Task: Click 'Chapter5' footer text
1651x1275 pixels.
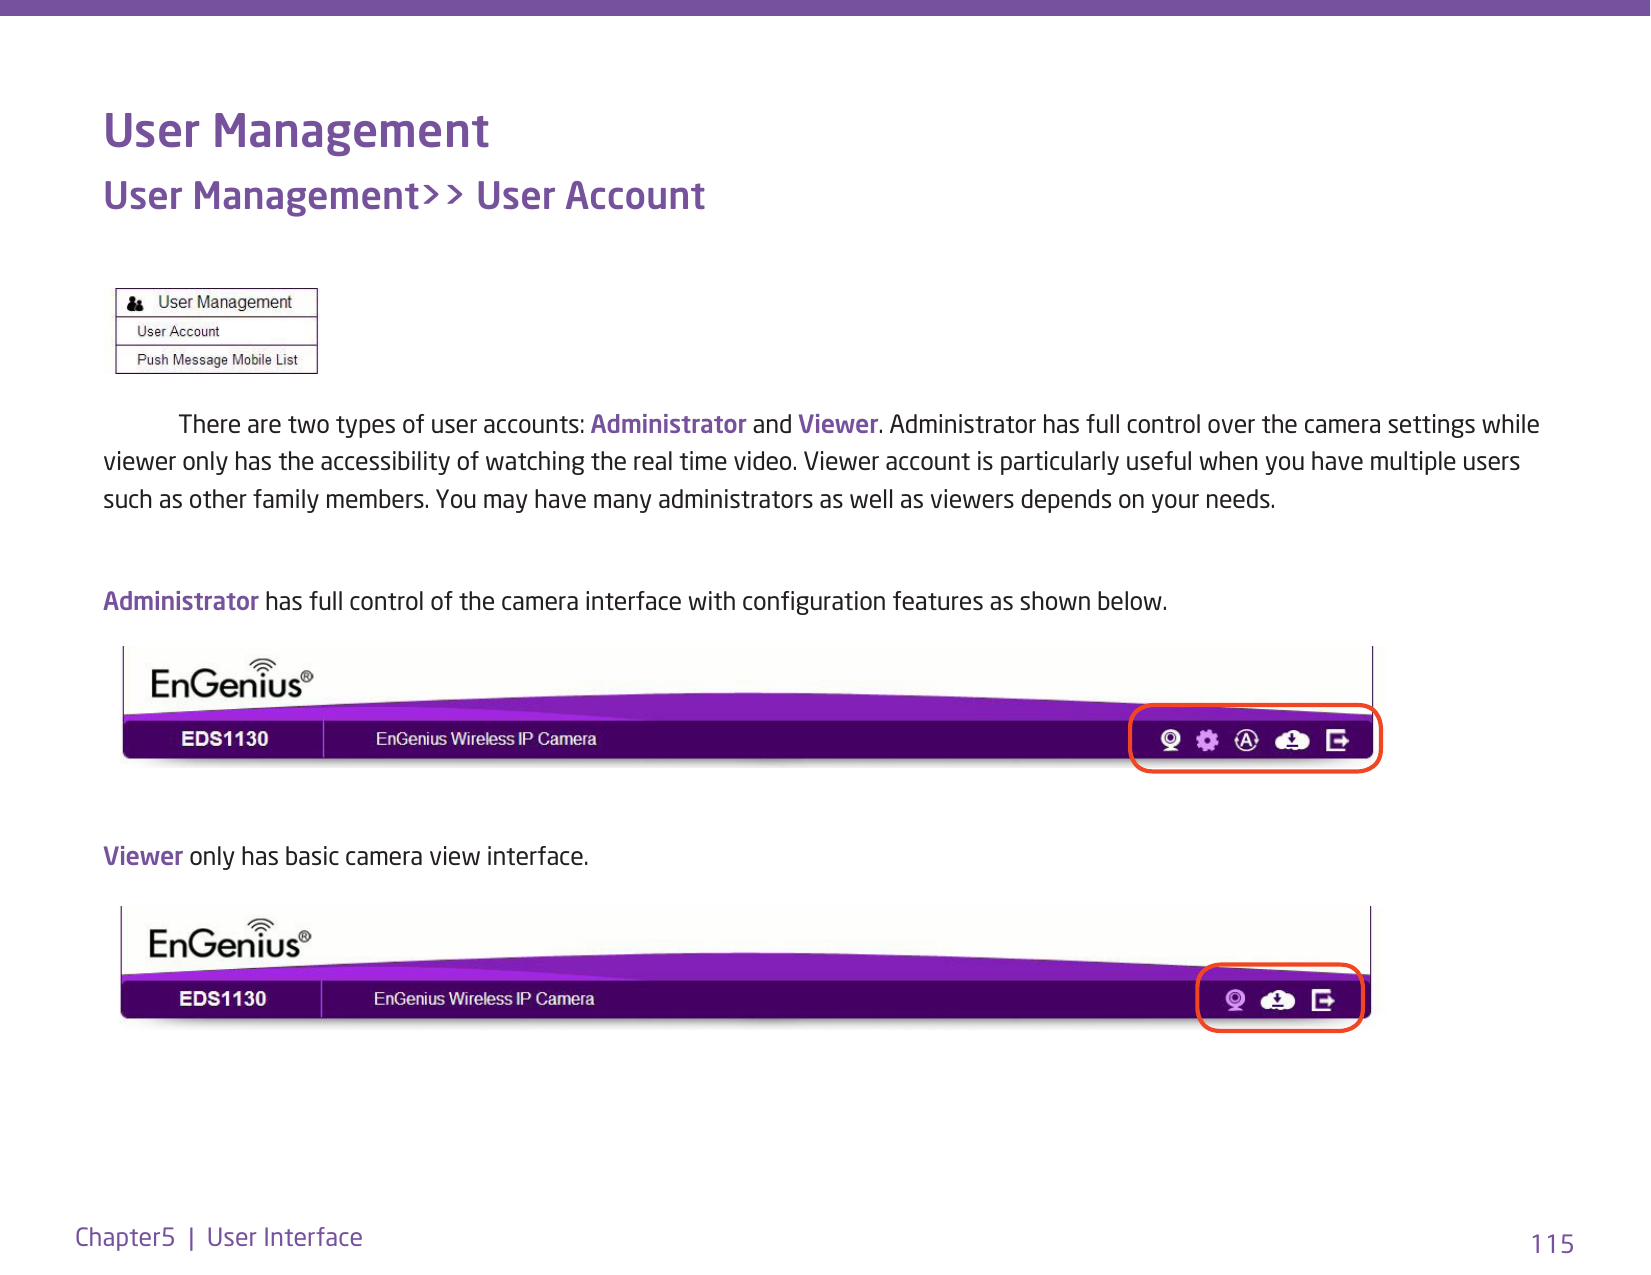Action: point(125,1238)
